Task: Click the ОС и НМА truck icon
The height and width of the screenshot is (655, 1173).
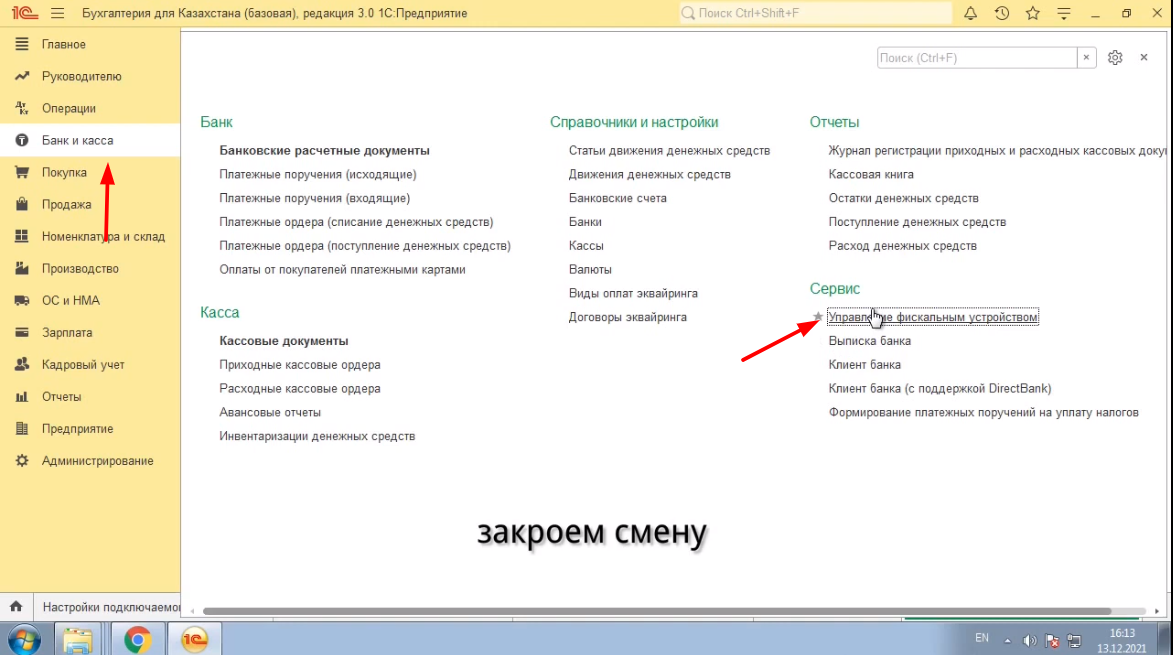Action: [22, 301]
